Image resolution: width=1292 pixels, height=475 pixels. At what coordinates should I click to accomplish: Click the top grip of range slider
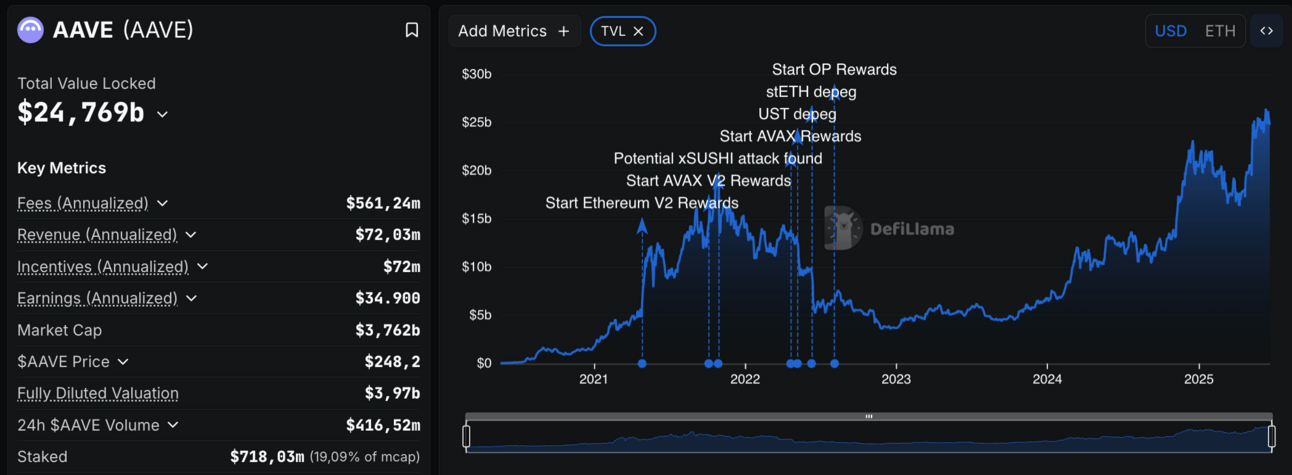click(x=869, y=416)
